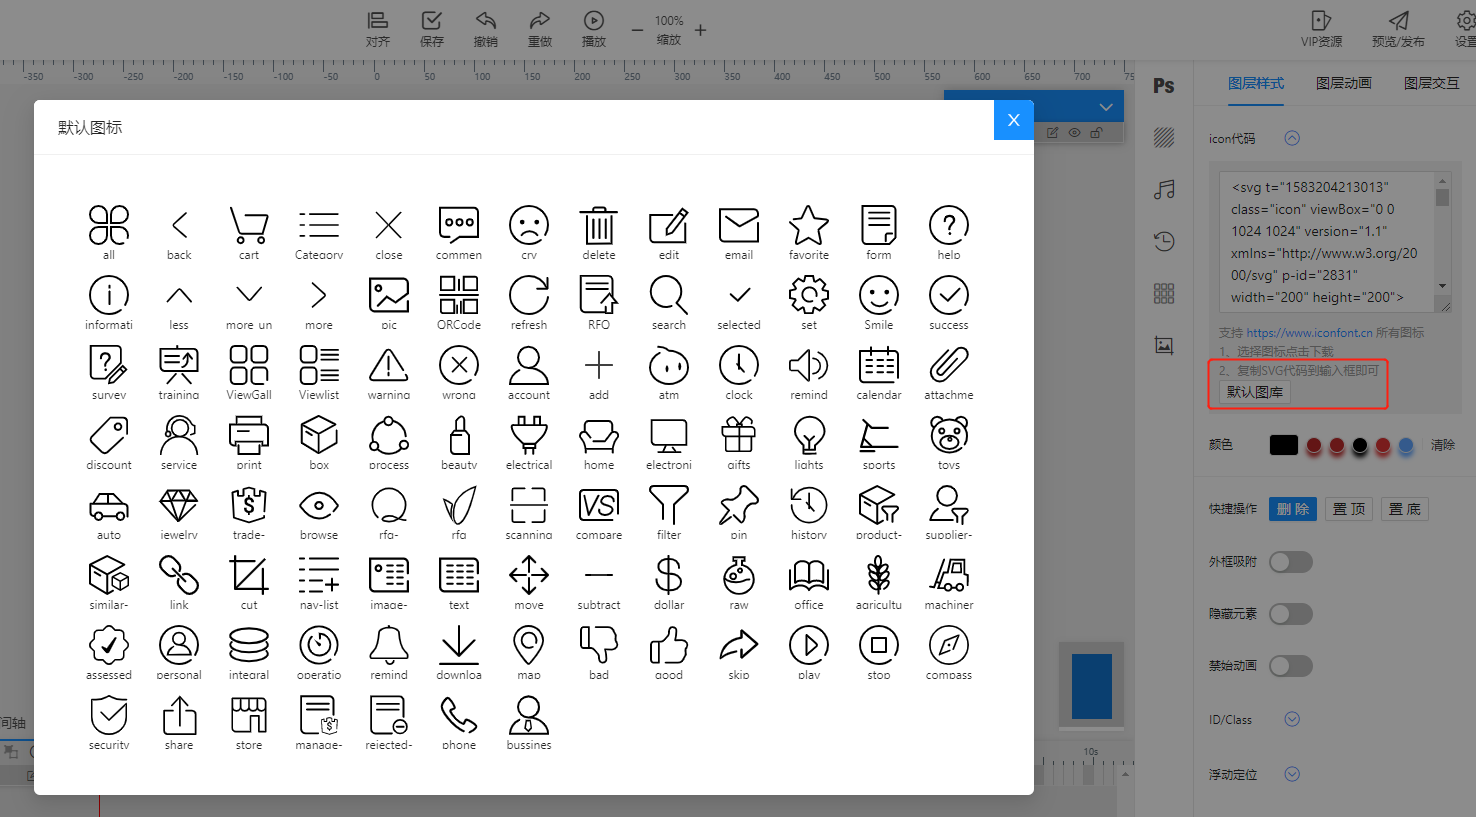
Task: Choose the home sofa icon
Action: (599, 436)
